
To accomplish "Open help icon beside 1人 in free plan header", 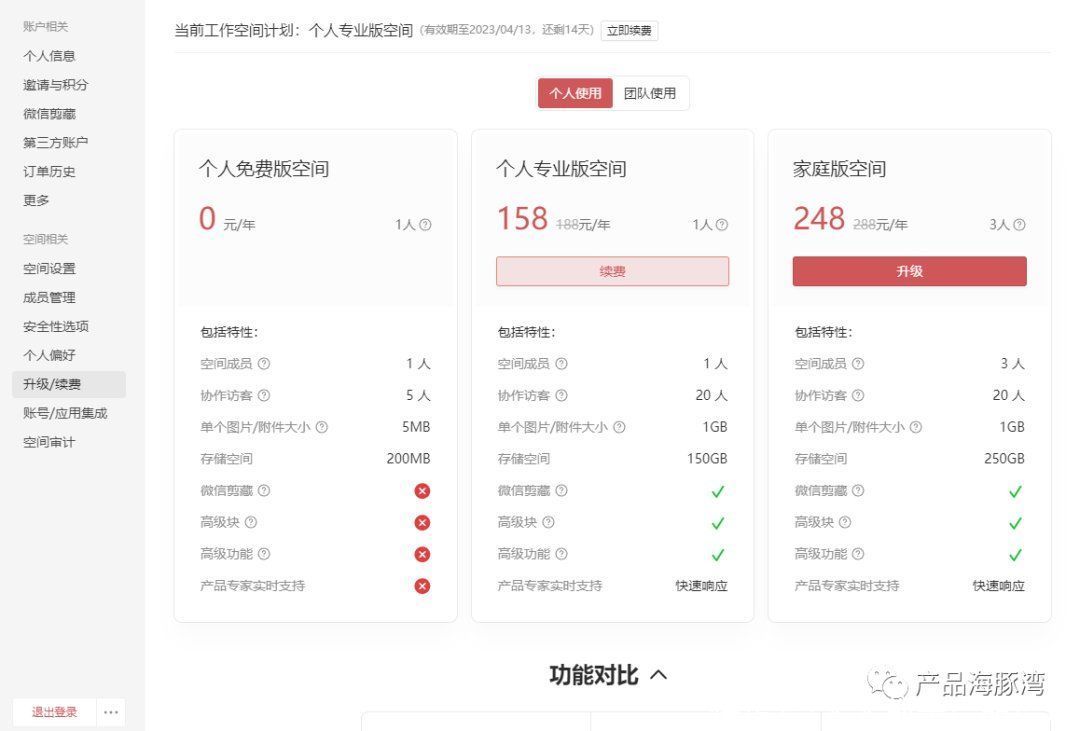I will [425, 225].
